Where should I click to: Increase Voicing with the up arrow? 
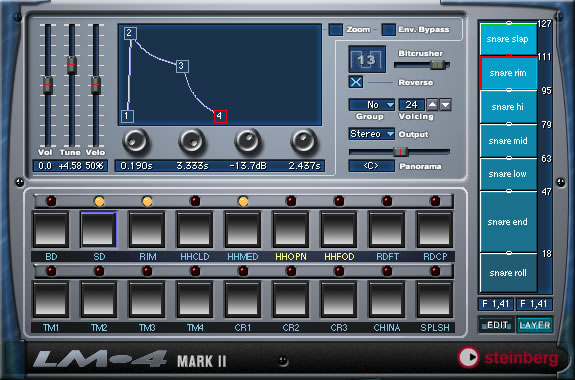pyautogui.click(x=432, y=105)
